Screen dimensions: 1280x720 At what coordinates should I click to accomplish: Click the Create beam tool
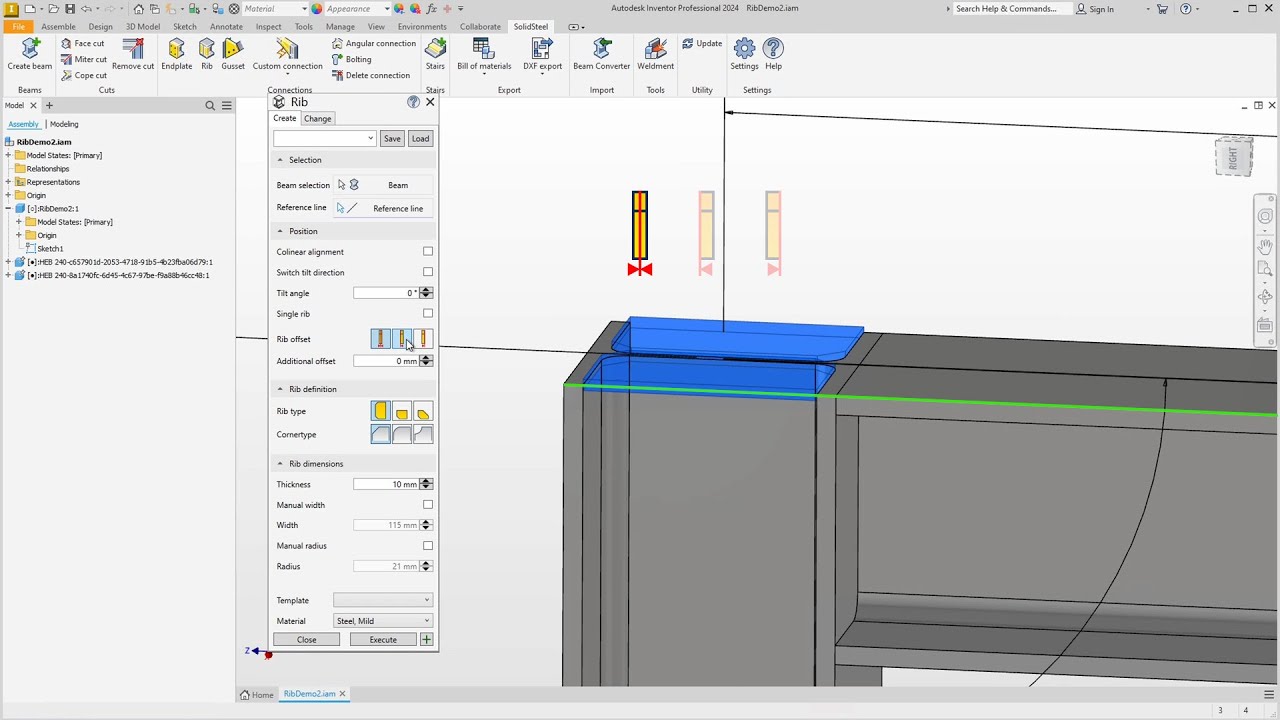(x=30, y=55)
